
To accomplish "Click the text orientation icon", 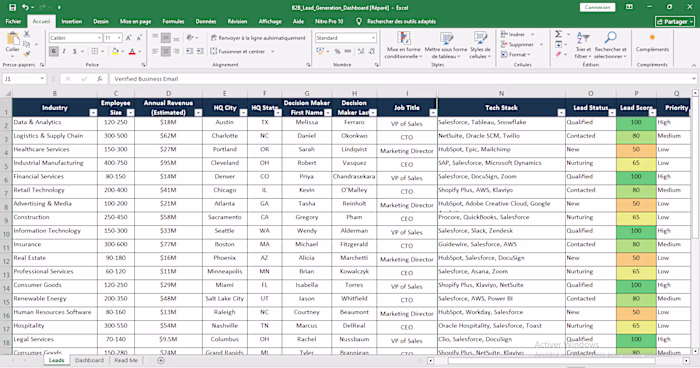I will click(190, 37).
